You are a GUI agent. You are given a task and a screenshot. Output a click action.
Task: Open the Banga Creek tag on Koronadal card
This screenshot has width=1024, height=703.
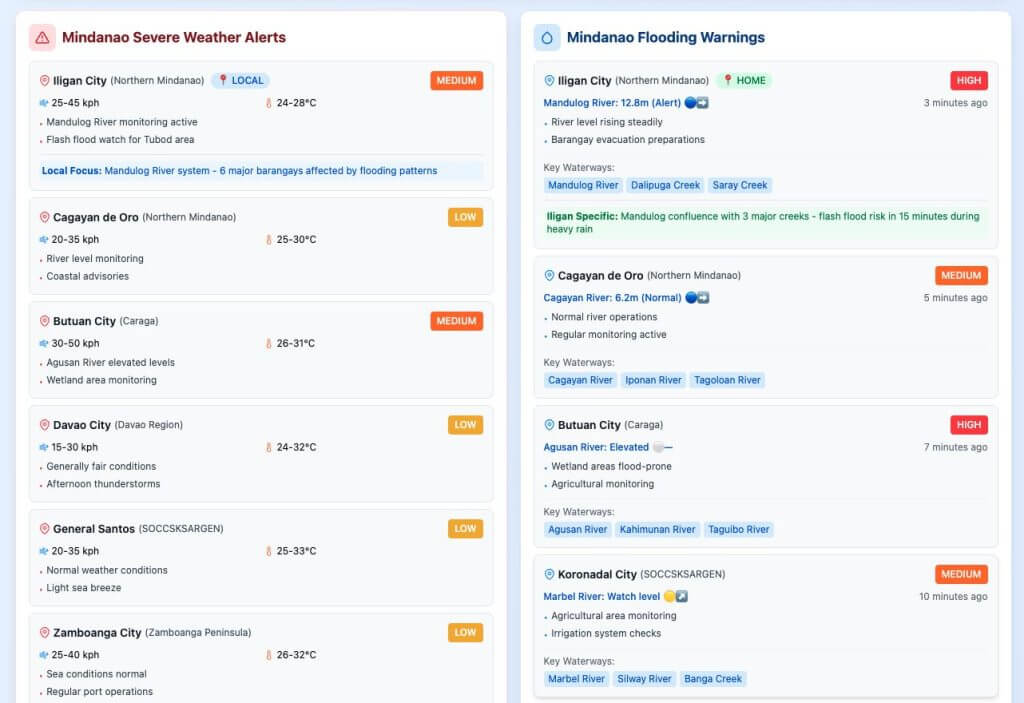[x=713, y=679]
